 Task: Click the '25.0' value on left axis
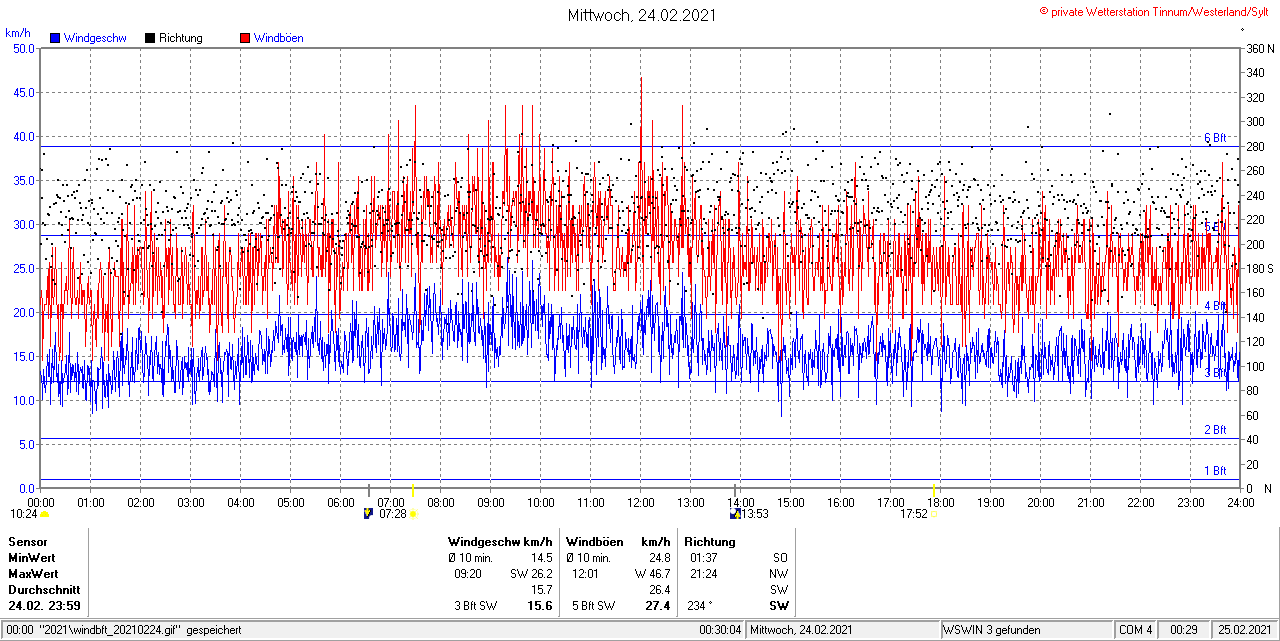pos(23,268)
